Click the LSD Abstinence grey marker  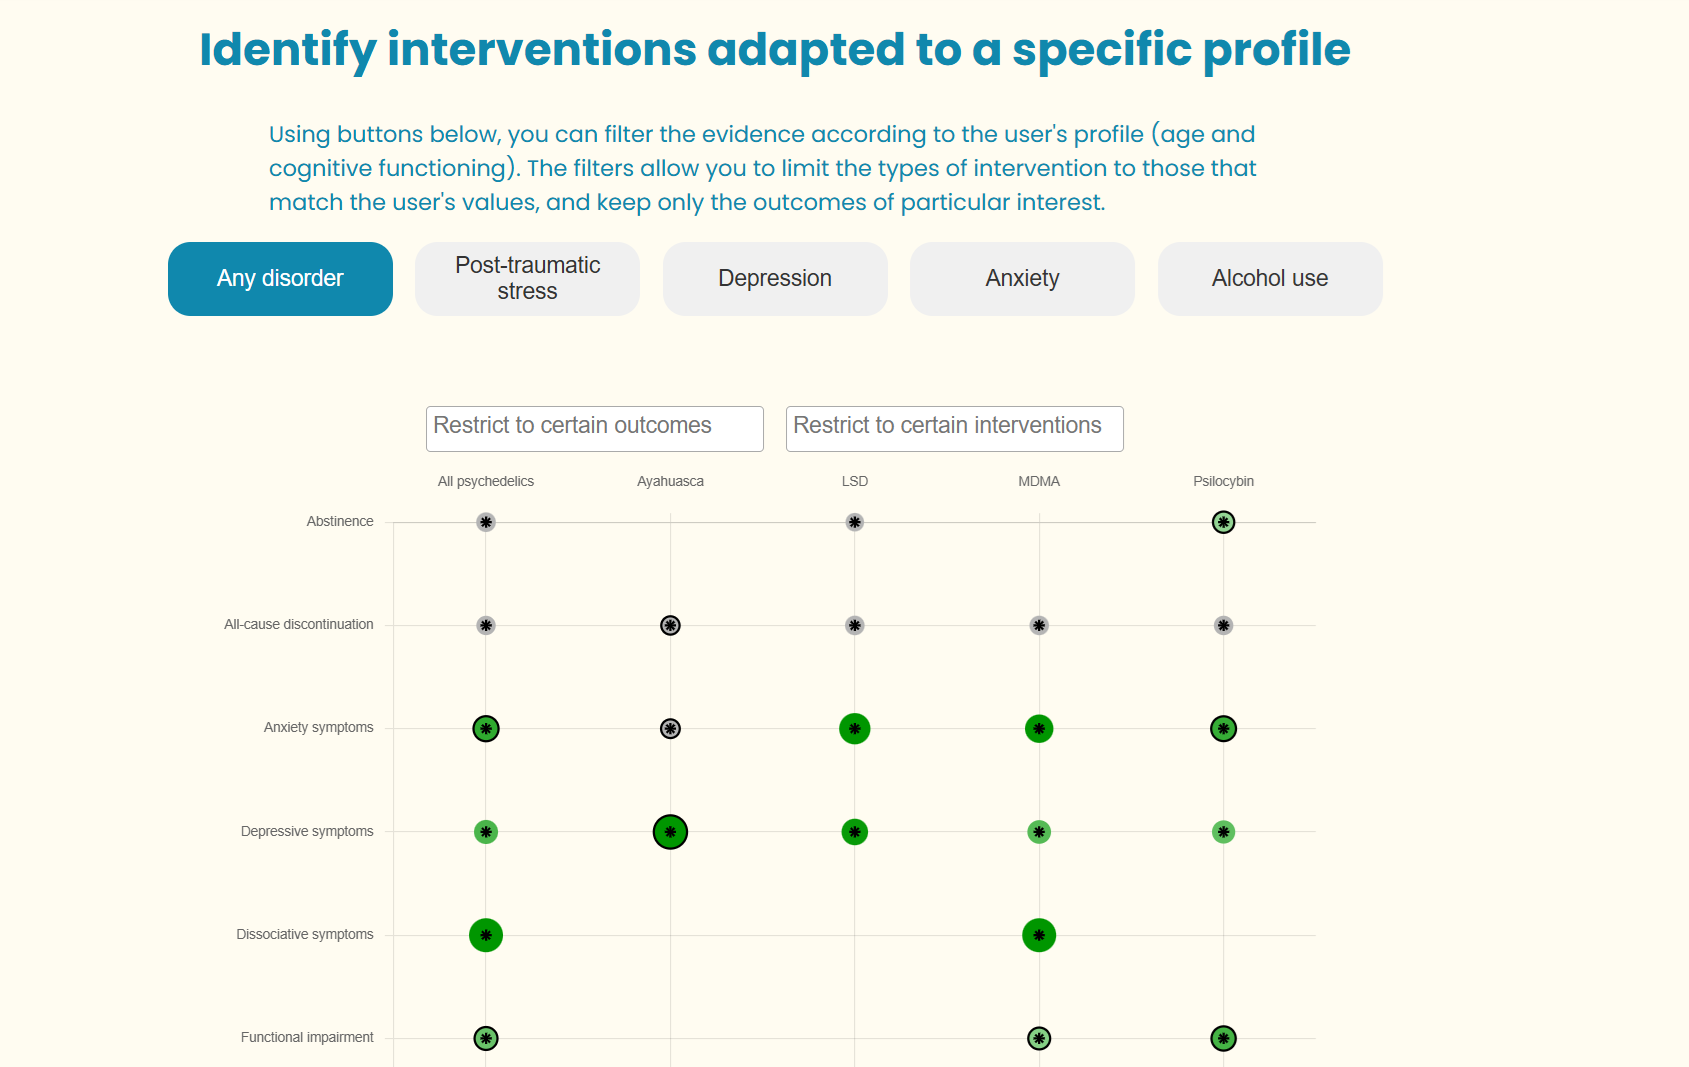click(855, 522)
